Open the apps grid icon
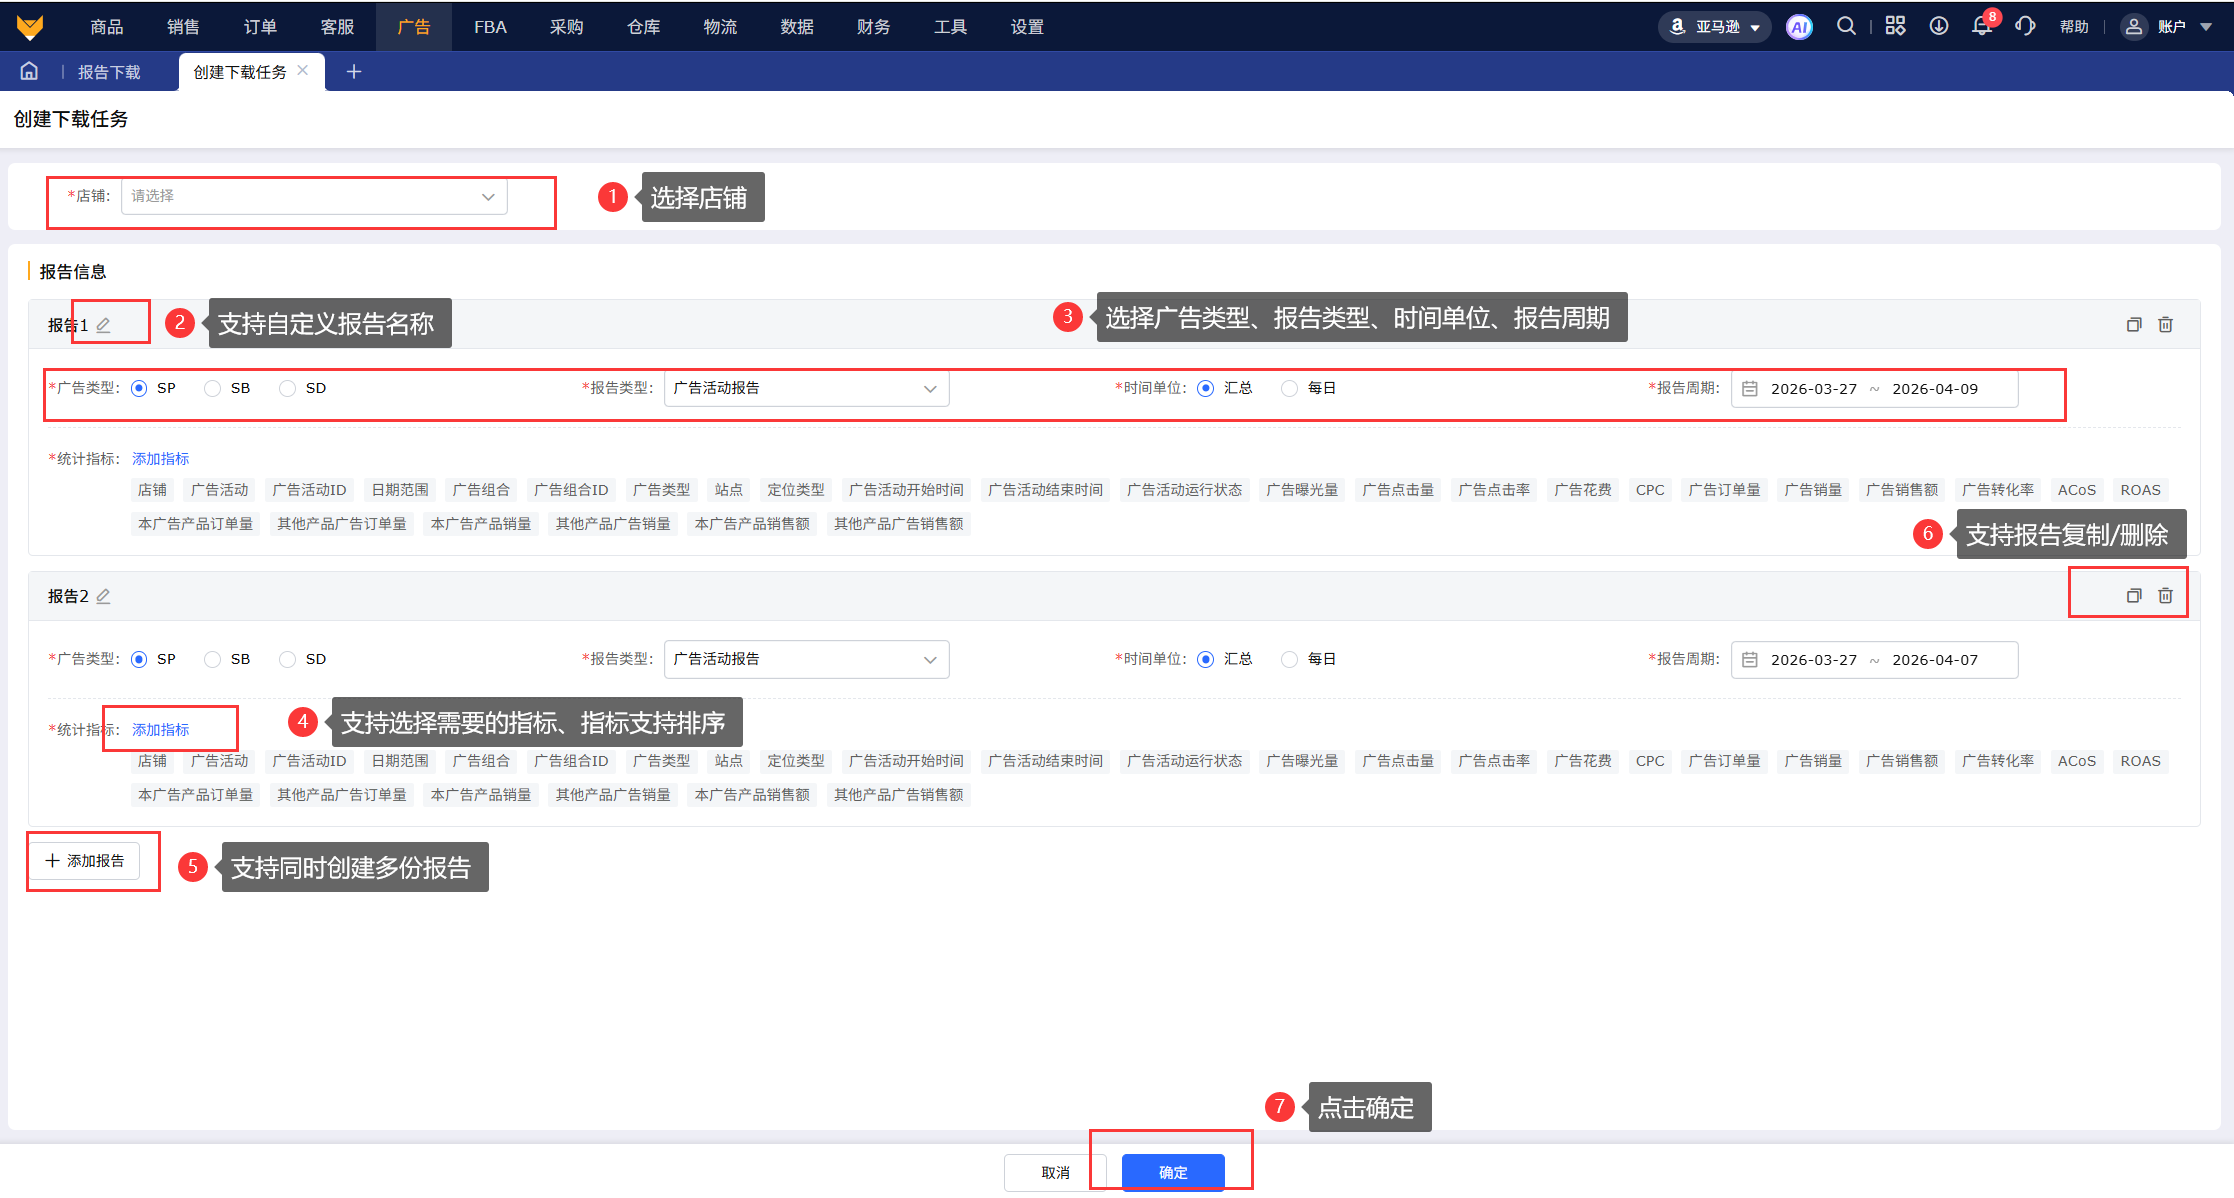 point(1895,27)
